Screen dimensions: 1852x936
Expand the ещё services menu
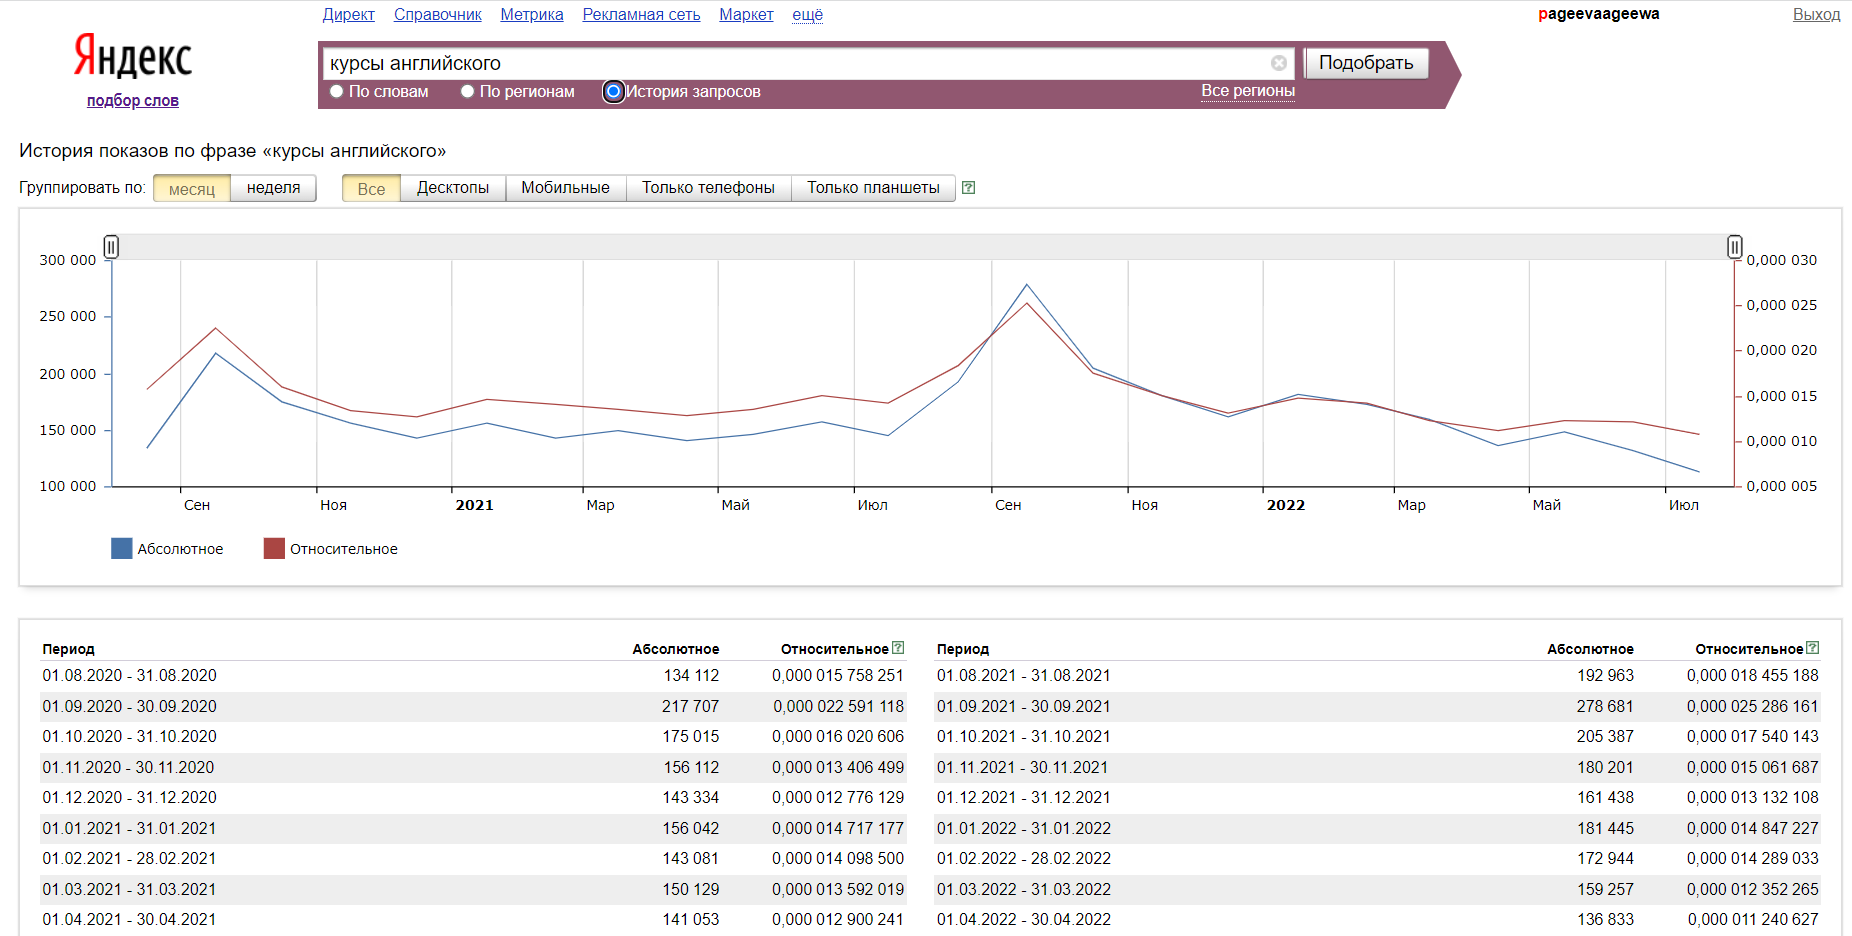click(807, 15)
